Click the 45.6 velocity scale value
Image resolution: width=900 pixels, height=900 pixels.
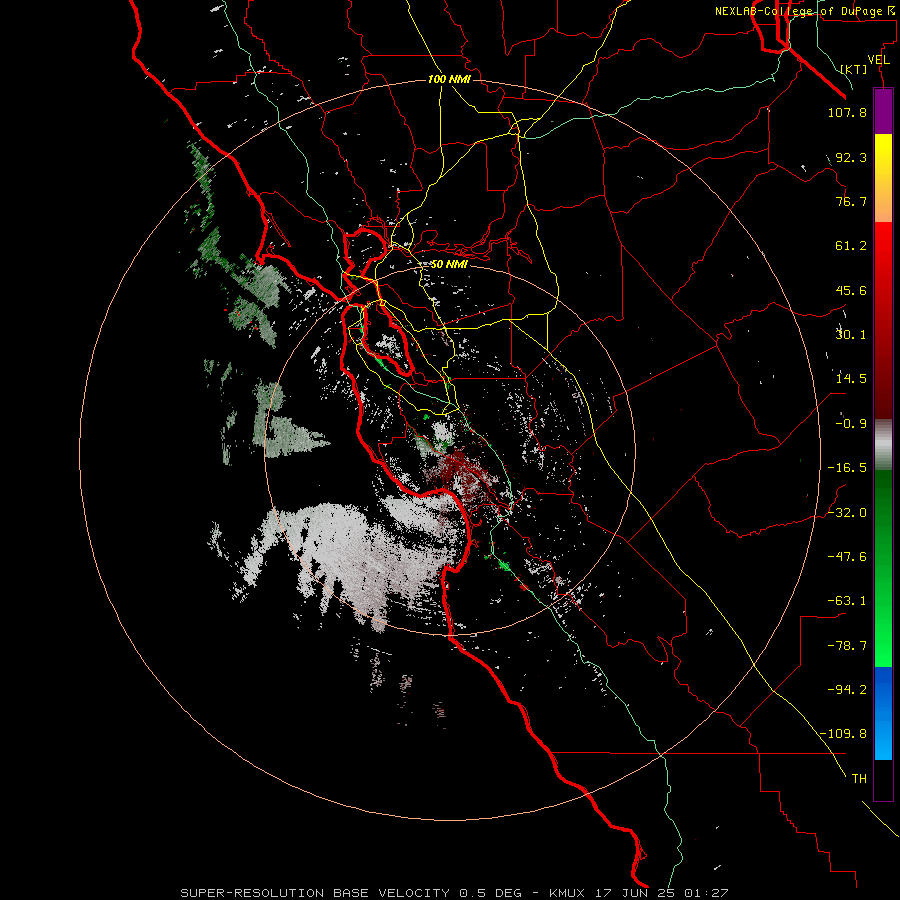click(851, 290)
